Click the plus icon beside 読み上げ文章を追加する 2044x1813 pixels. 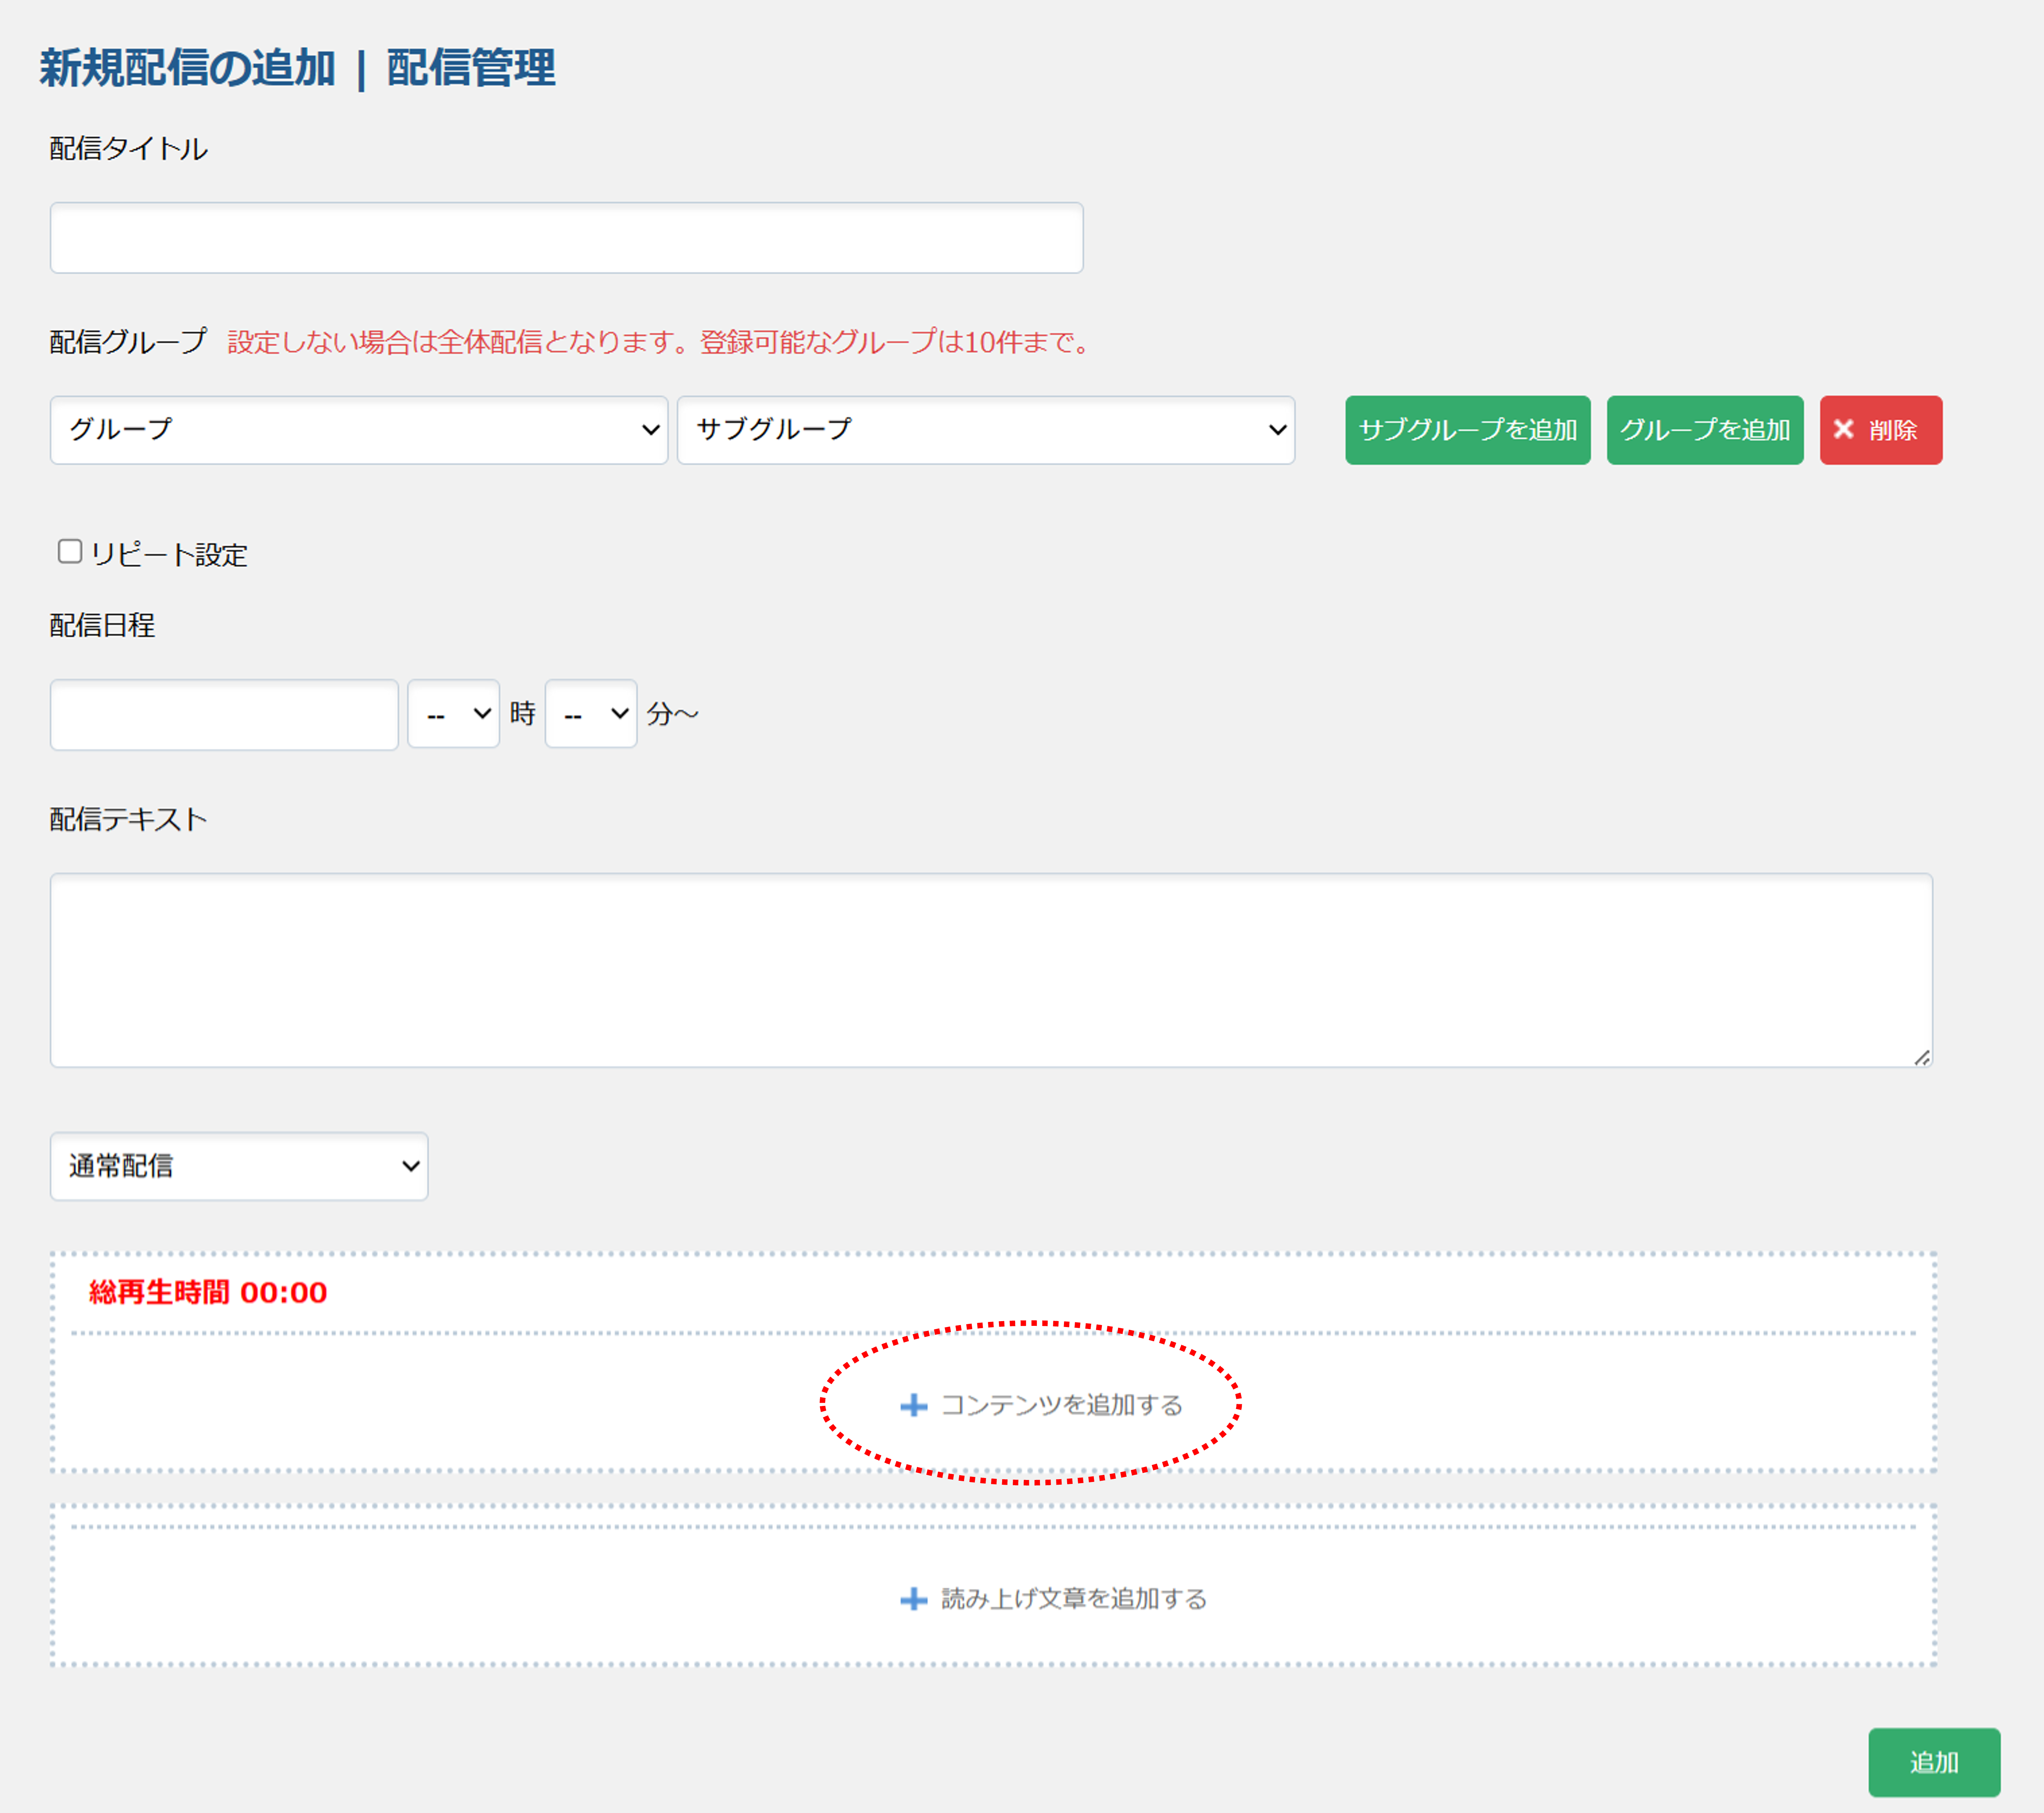coord(913,1599)
